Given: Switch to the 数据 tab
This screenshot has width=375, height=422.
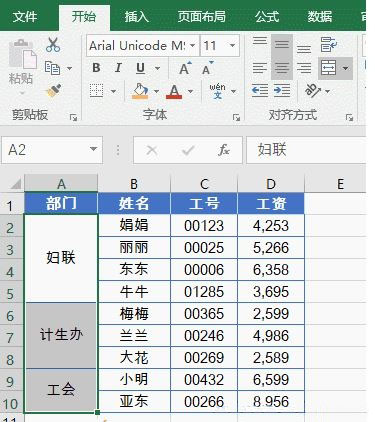Looking at the screenshot, I should pos(319,17).
